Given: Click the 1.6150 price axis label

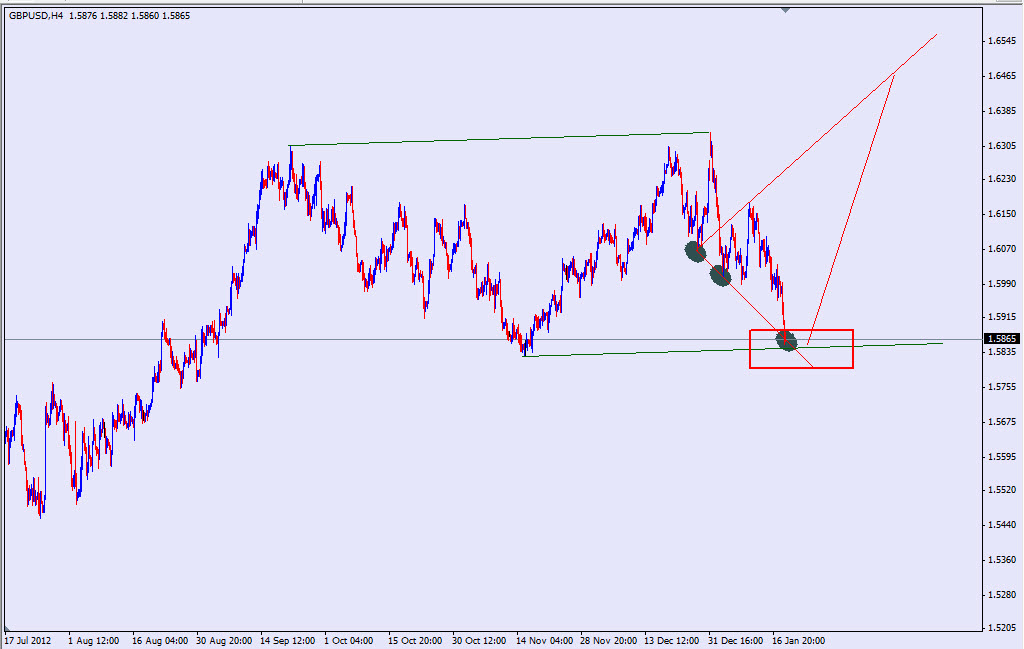Looking at the screenshot, I should 1002,214.
